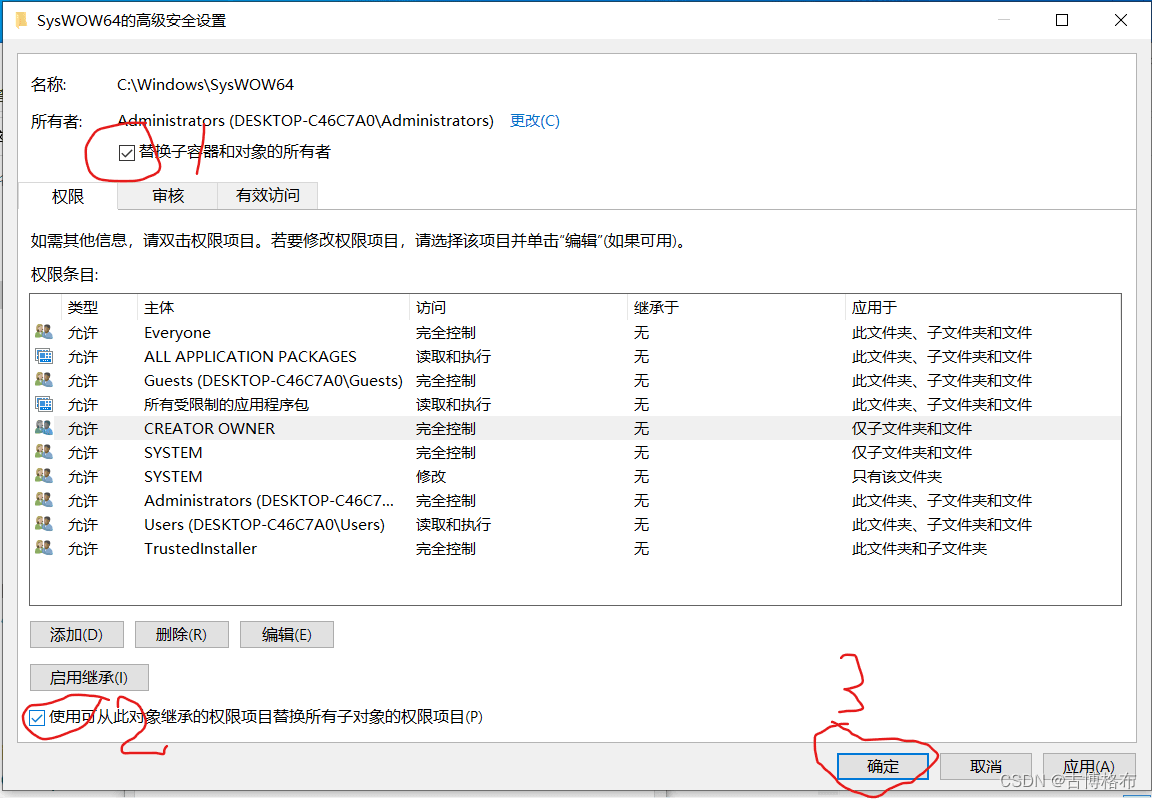Screen dimensions: 1152x799
Task: Select the Administrators permission entry row
Action: pos(268,500)
